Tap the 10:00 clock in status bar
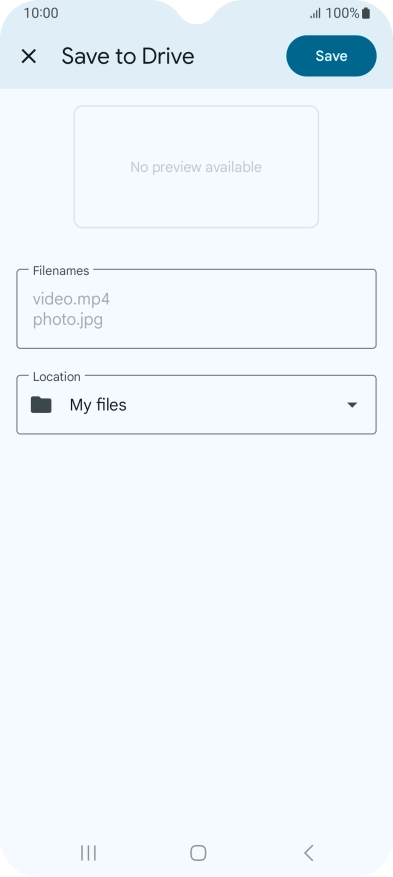393x877 pixels. (40, 13)
